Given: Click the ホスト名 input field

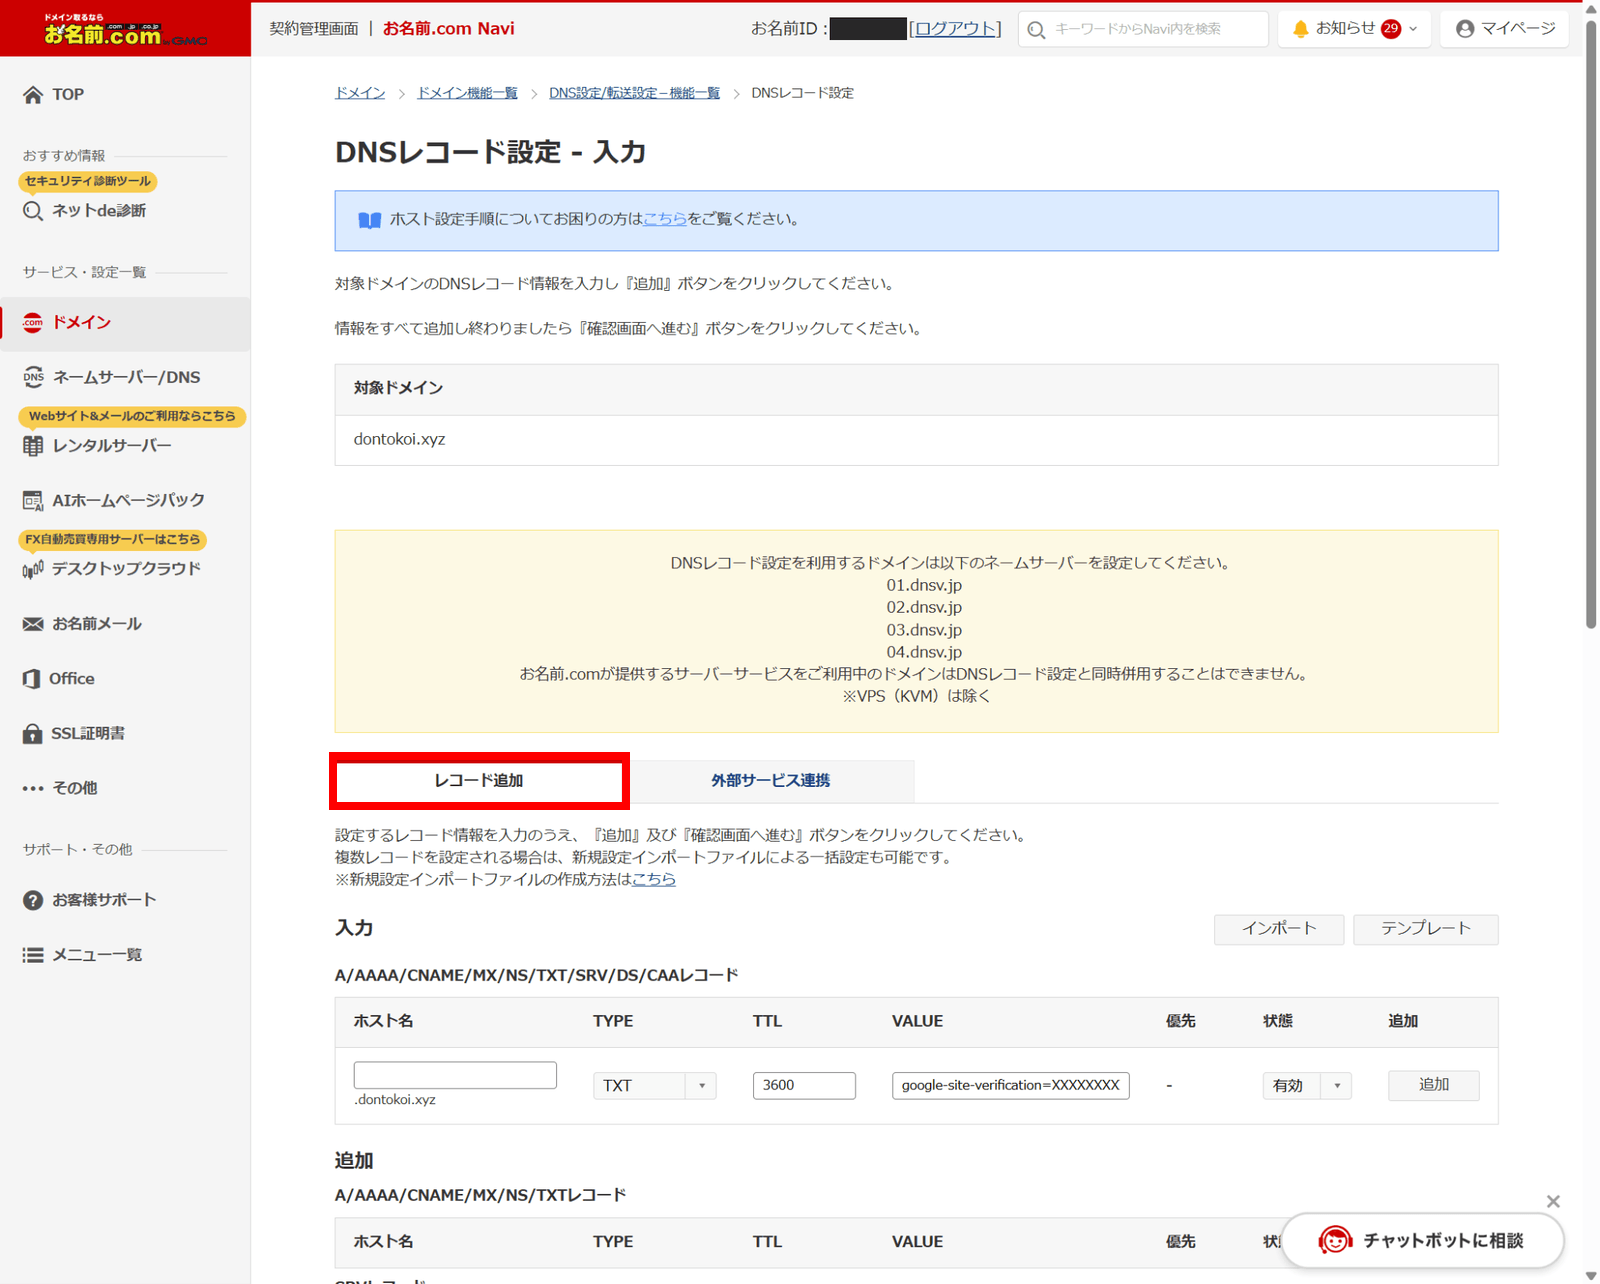Looking at the screenshot, I should [x=455, y=1075].
